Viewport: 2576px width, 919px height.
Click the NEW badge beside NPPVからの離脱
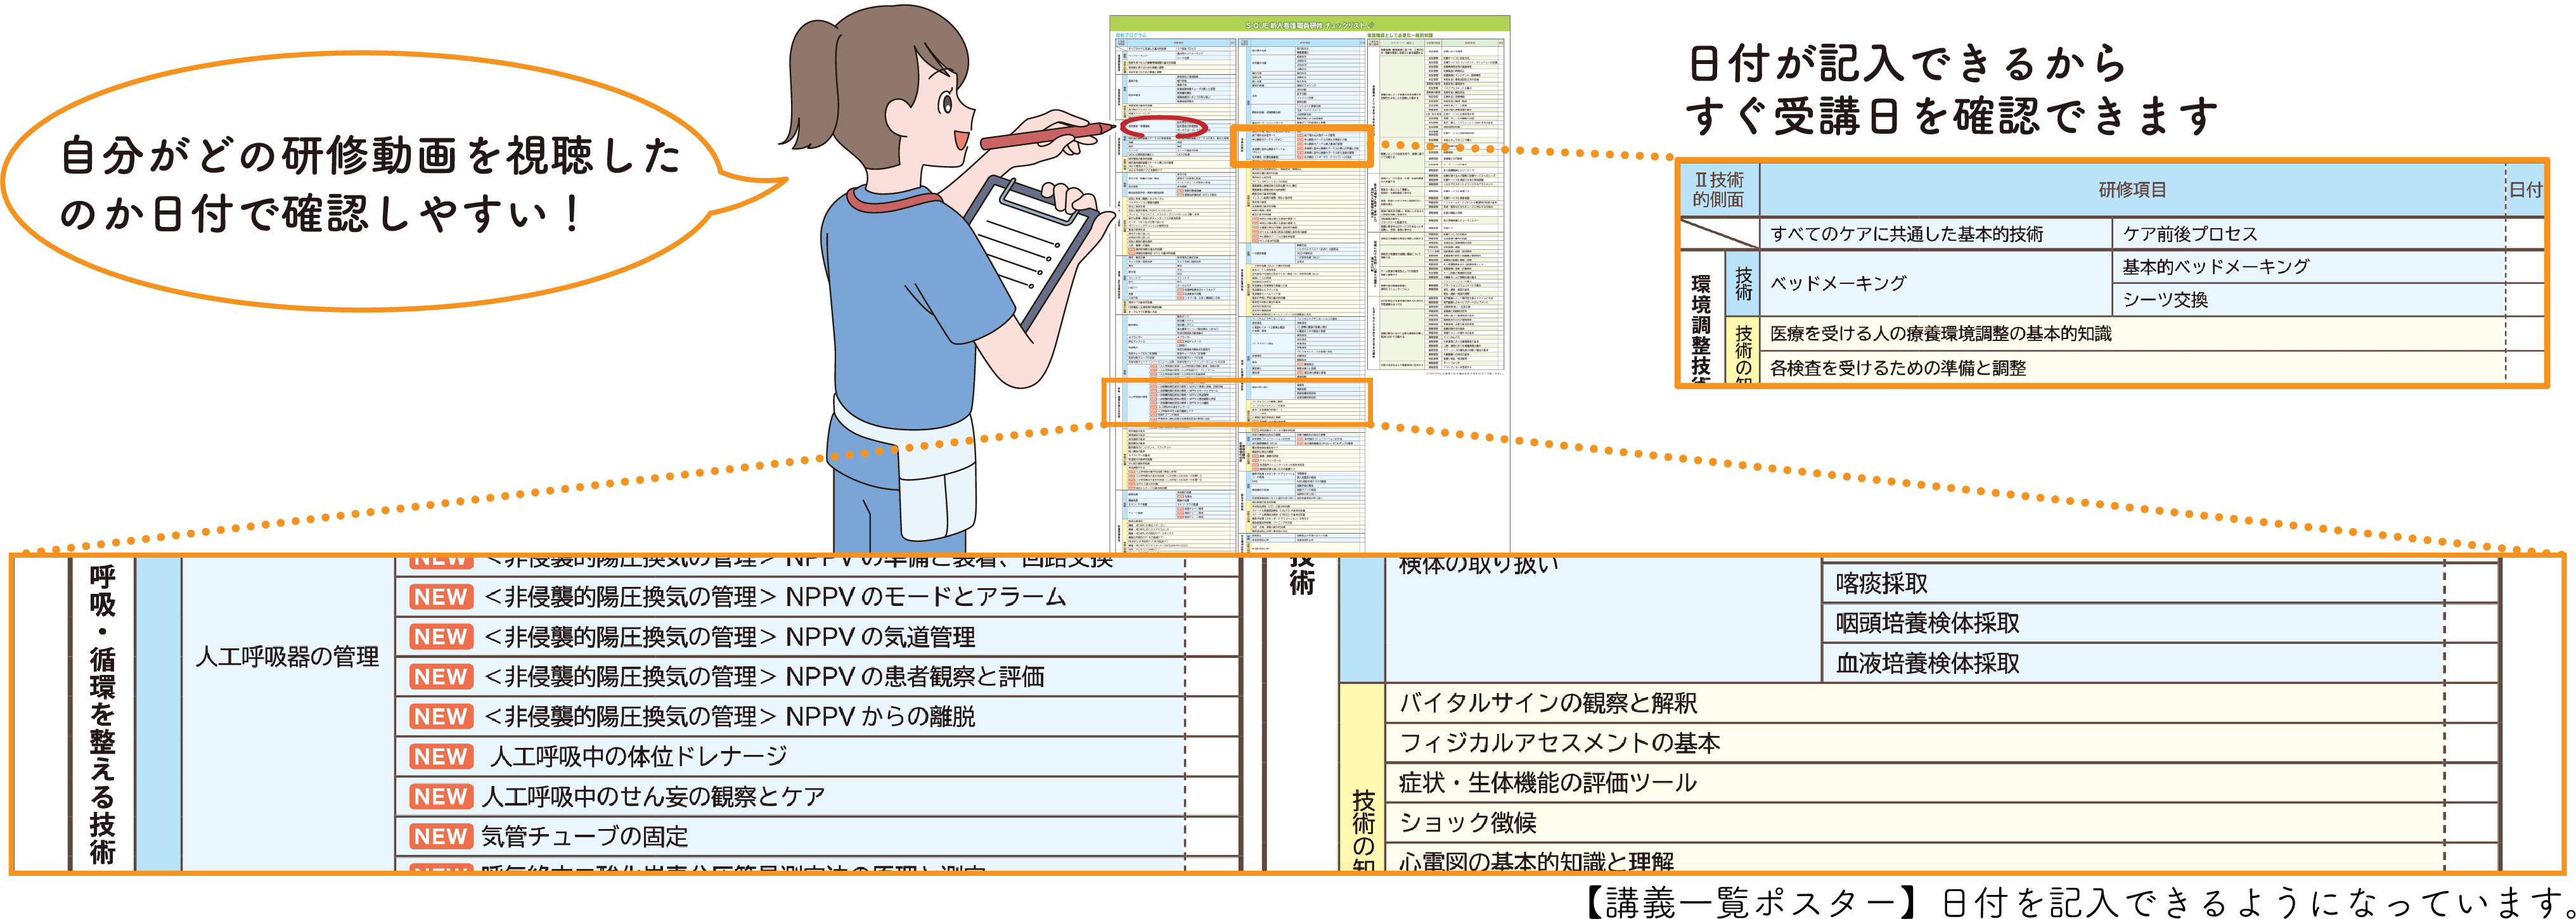coord(441,717)
